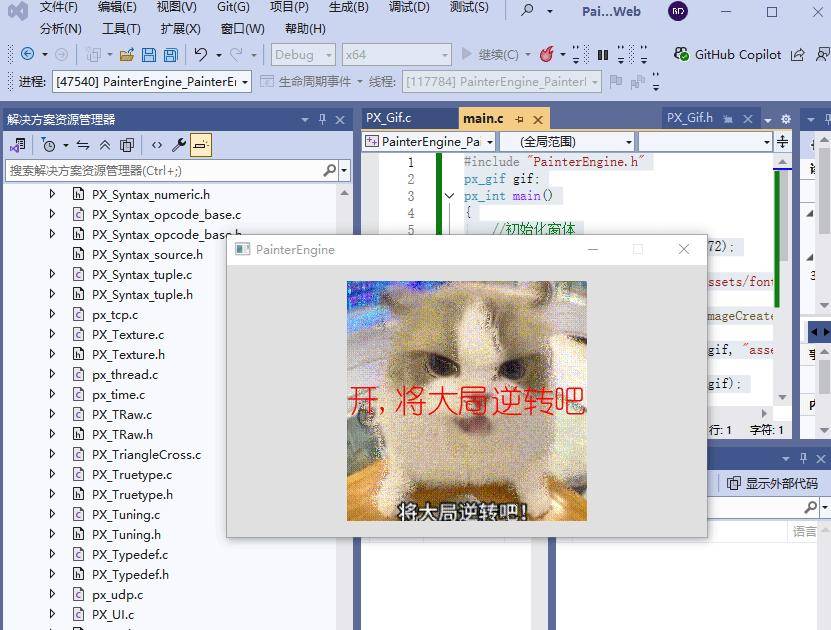This screenshot has height=630, width=831.
Task: Close the main.c tab
Action: pyautogui.click(x=538, y=120)
